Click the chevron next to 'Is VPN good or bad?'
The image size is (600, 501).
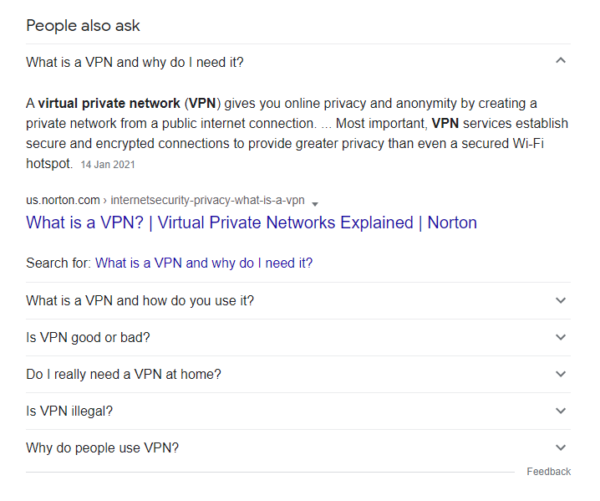[560, 337]
